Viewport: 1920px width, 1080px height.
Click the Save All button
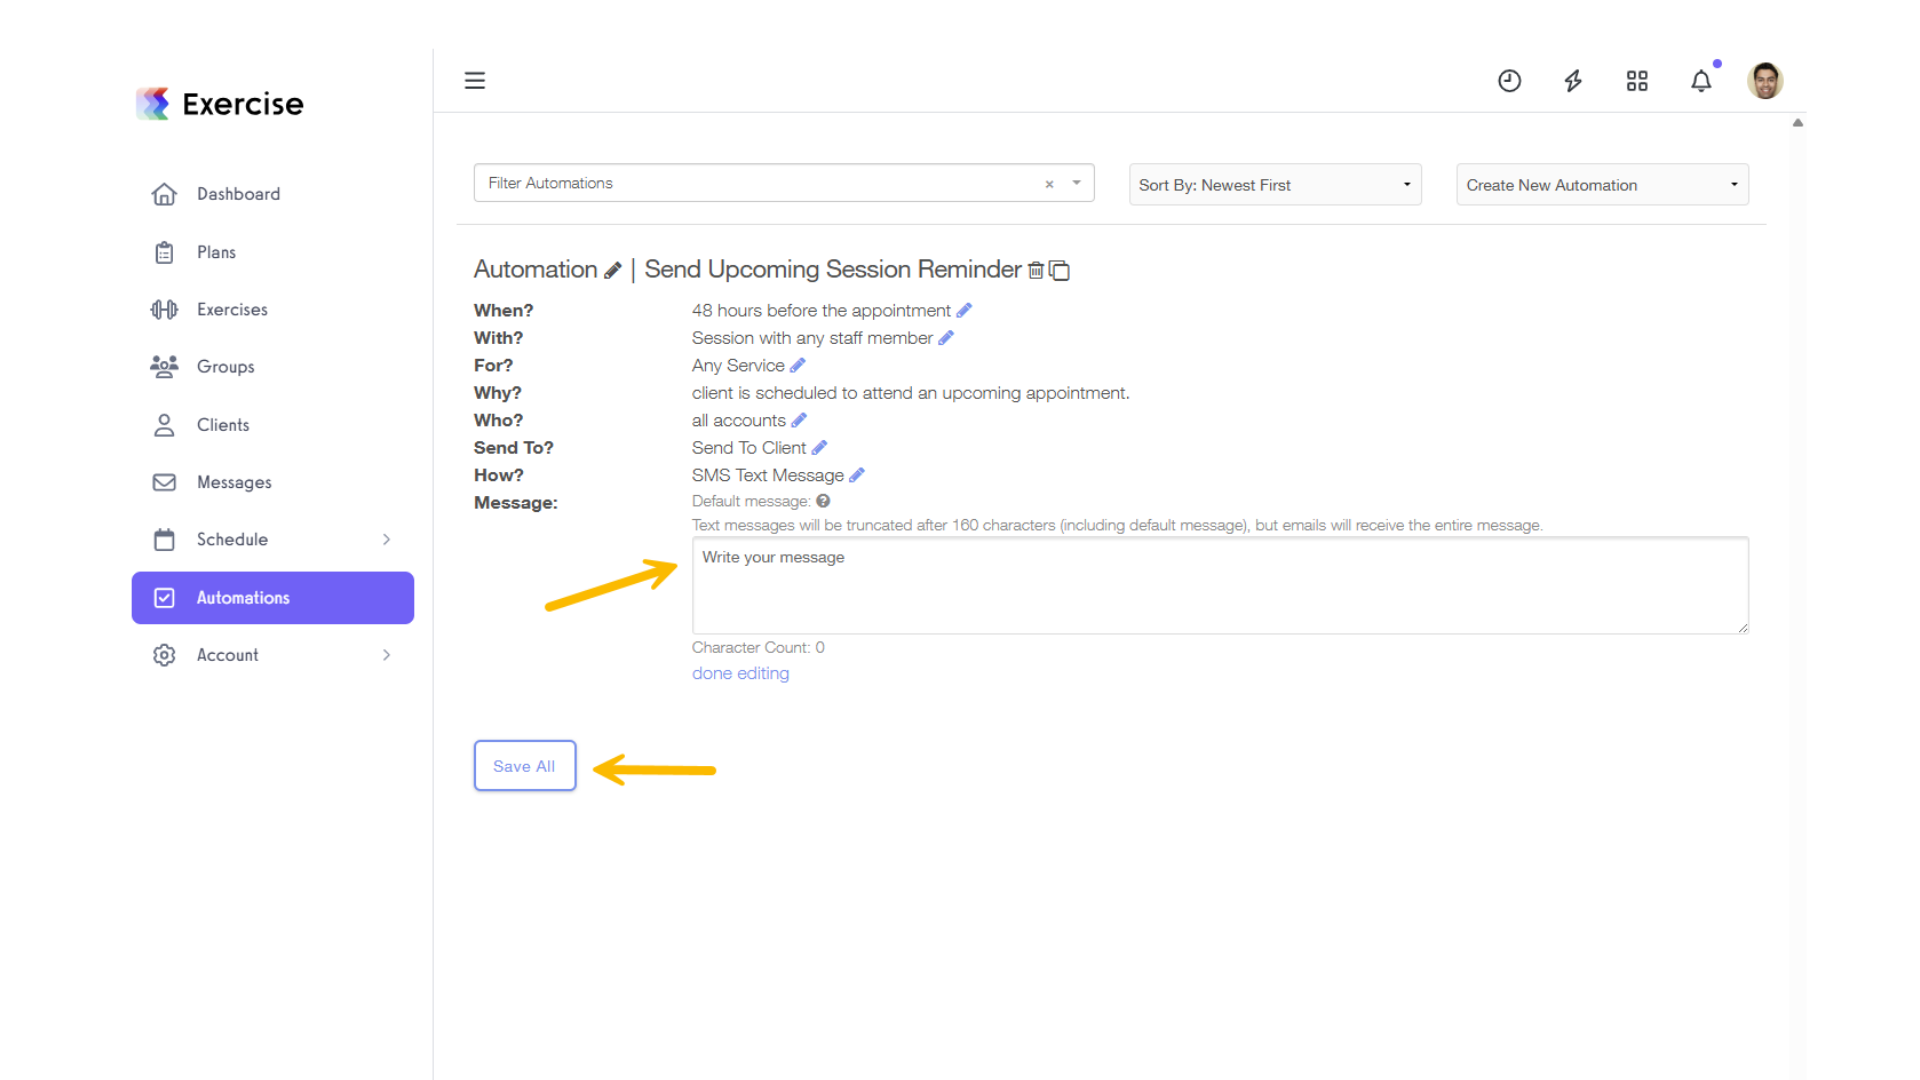click(524, 766)
